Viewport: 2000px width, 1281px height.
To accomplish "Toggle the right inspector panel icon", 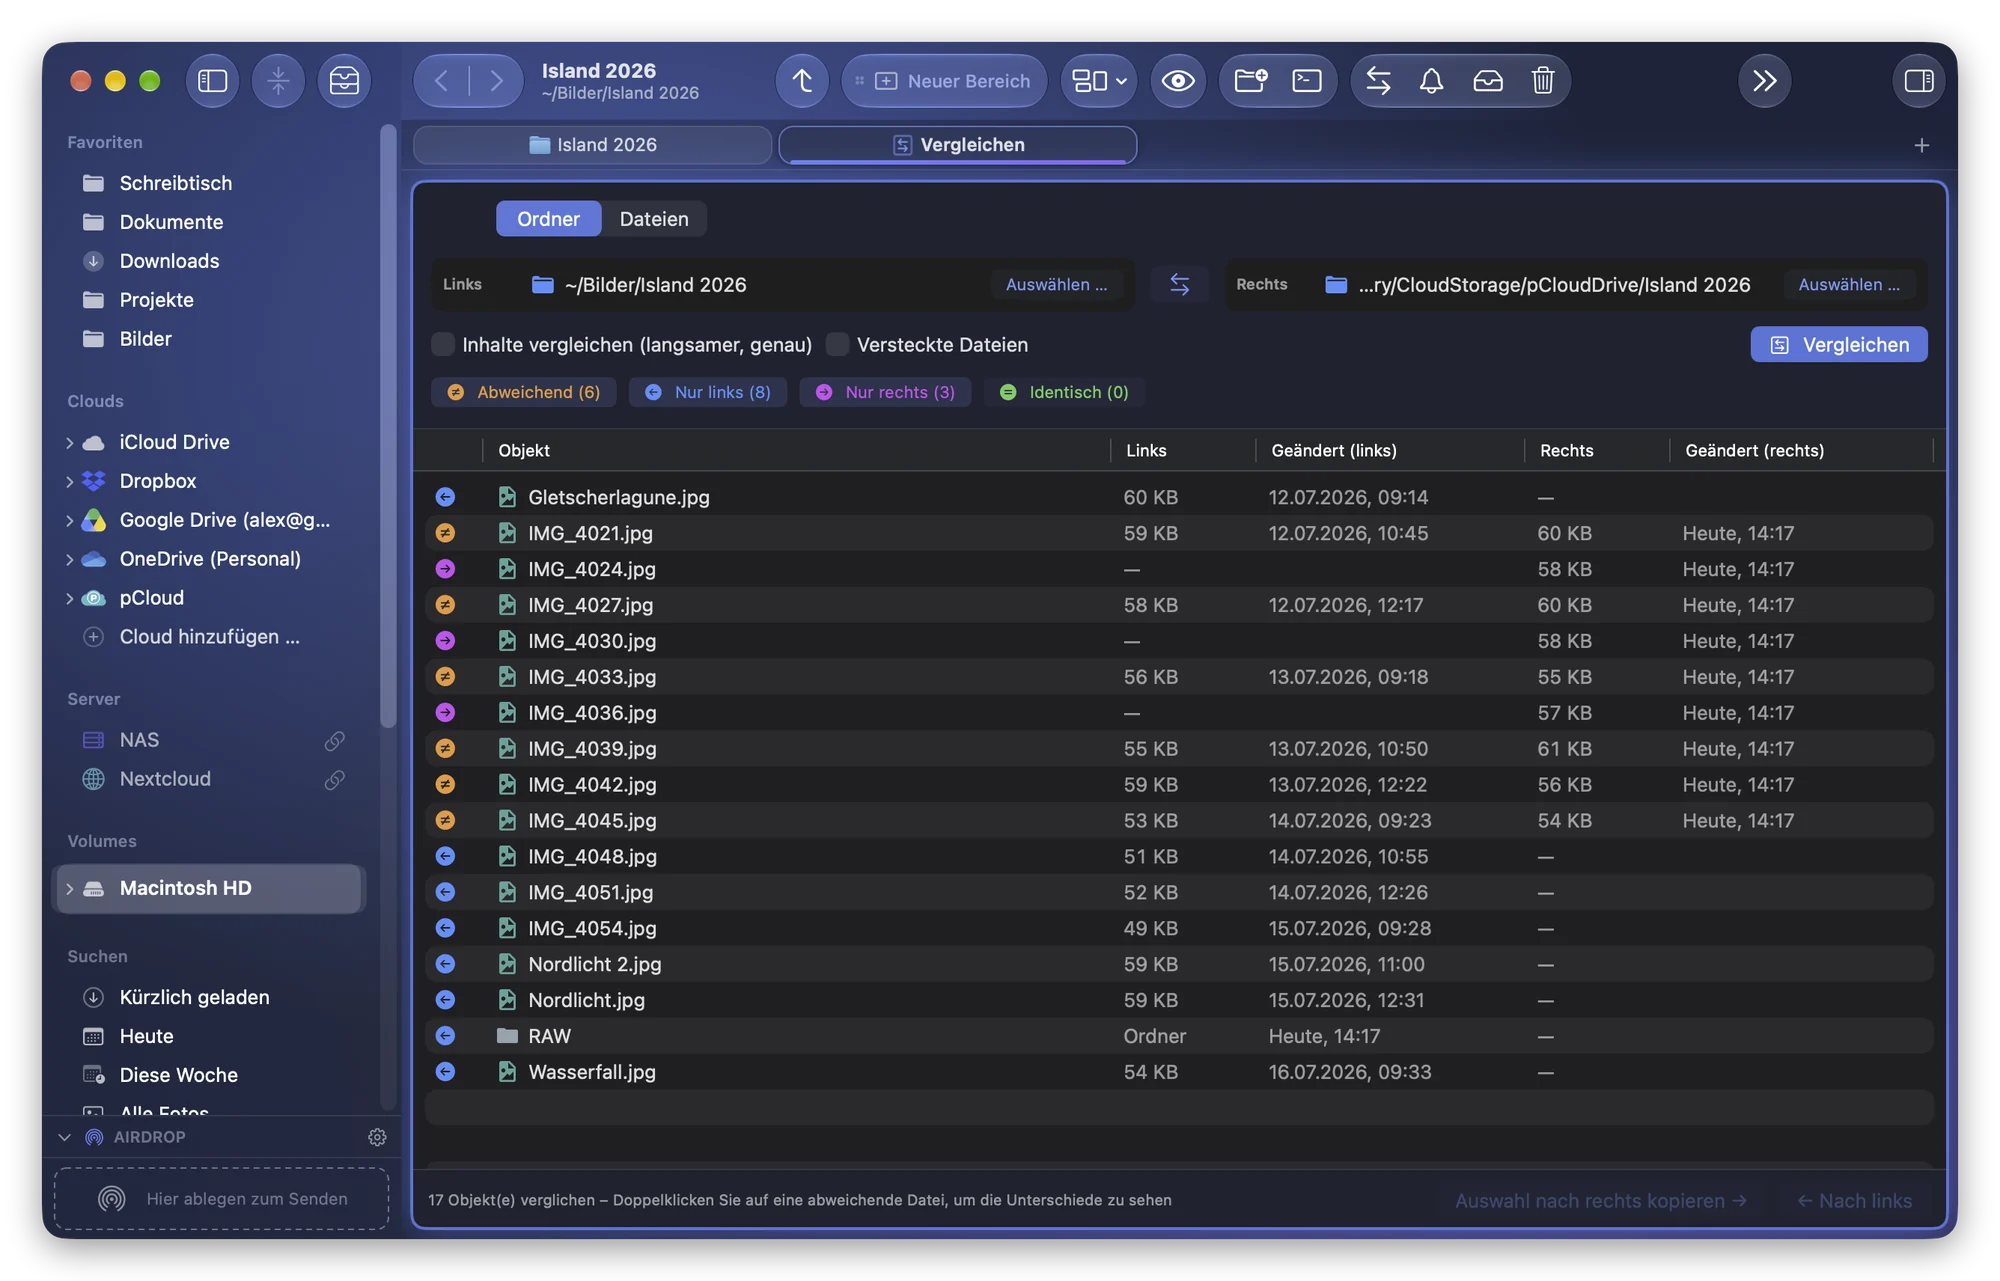I will pos(1919,81).
